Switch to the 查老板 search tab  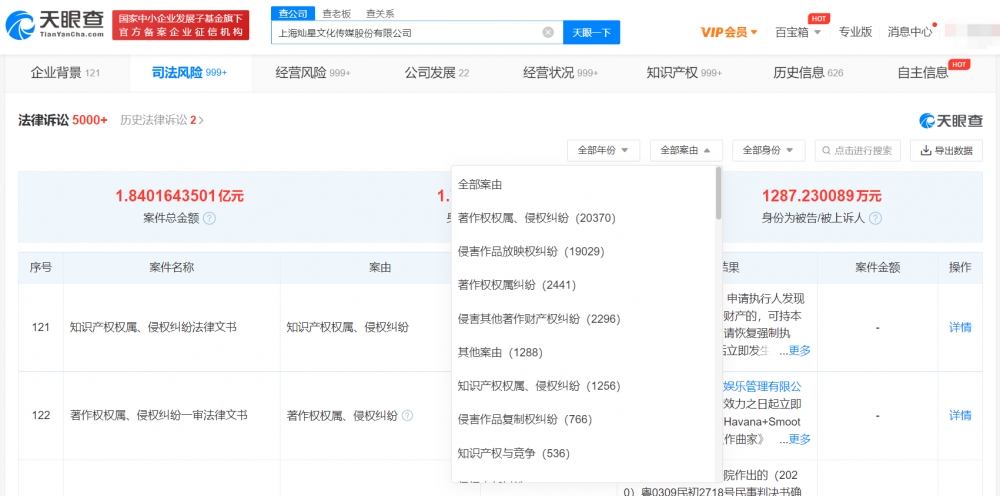tap(336, 13)
